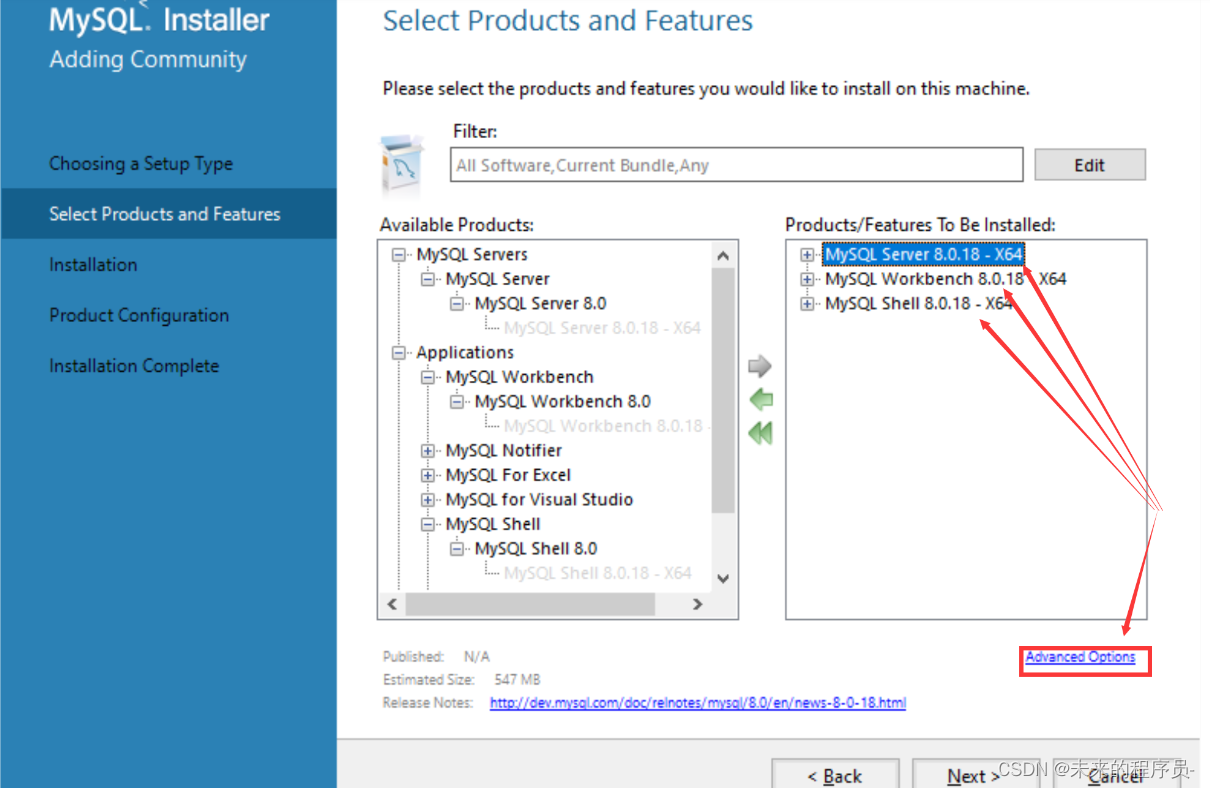Image resolution: width=1210 pixels, height=788 pixels.
Task: Select grayed MySQL Shell 8.0.18 - X64 available item
Action: click(x=598, y=573)
